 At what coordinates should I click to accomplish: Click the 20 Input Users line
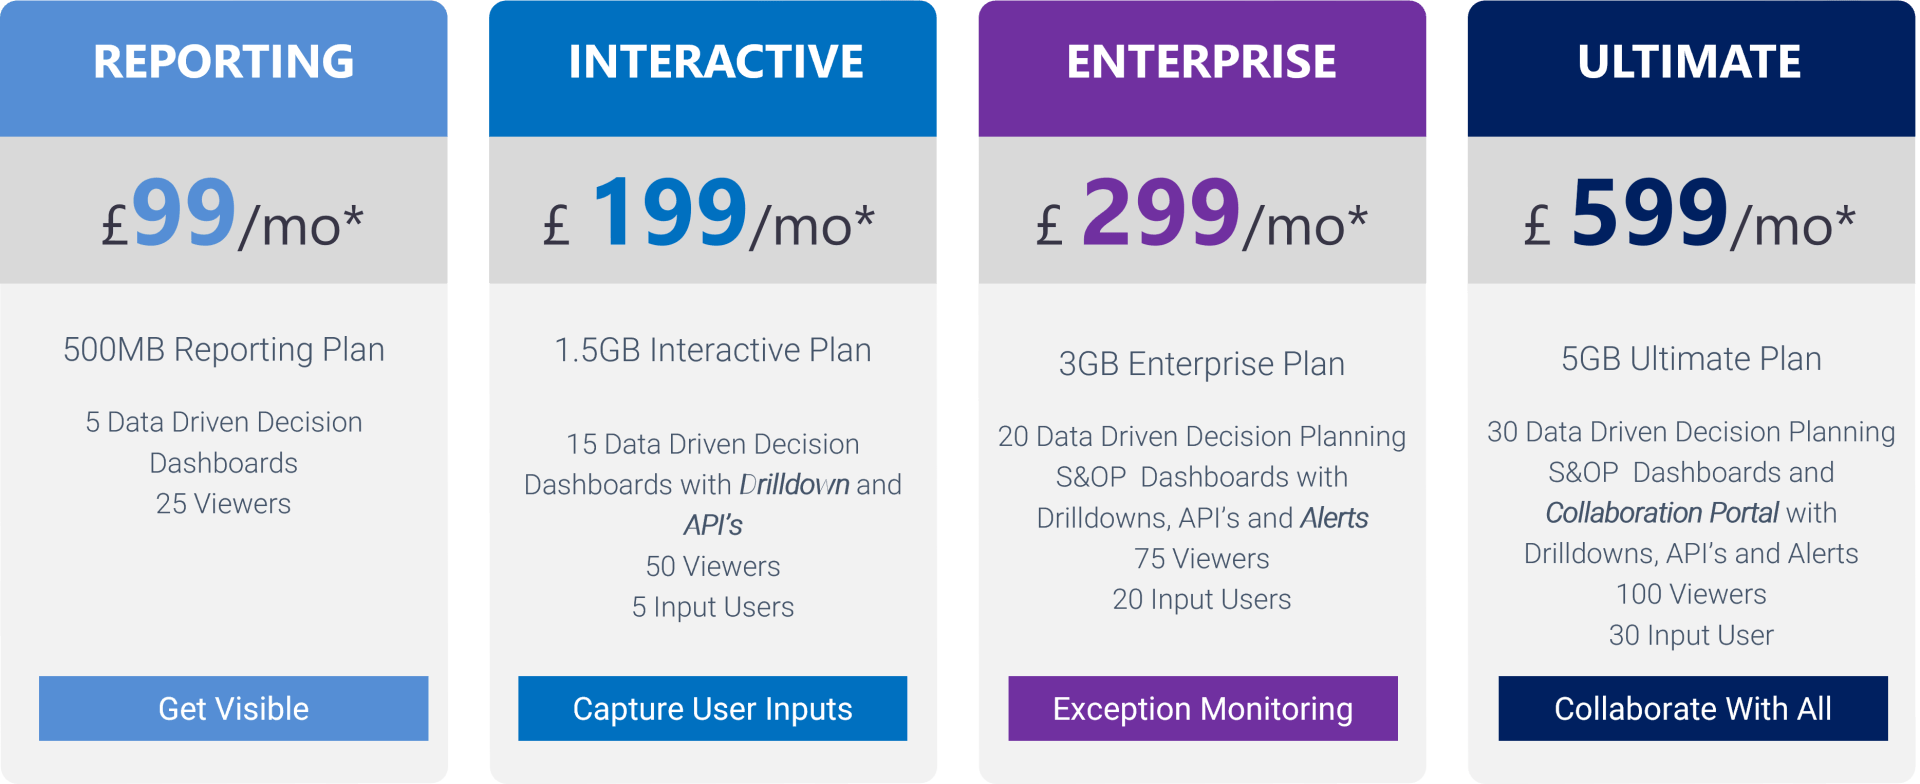1201,599
